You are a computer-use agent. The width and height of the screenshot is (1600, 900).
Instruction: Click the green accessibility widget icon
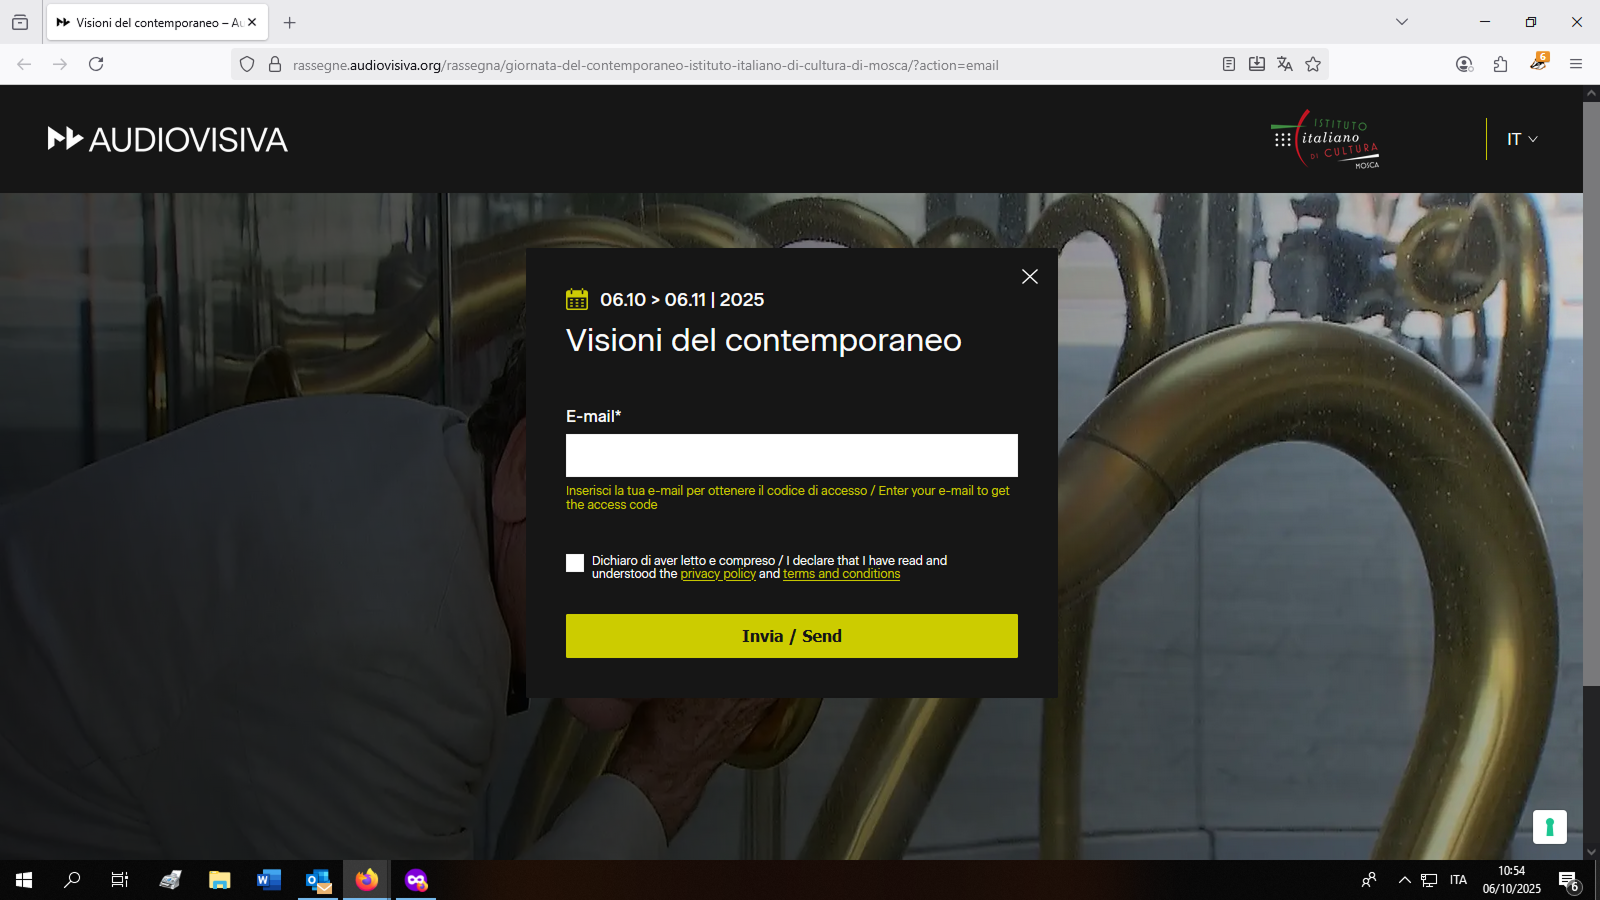[x=1549, y=827]
